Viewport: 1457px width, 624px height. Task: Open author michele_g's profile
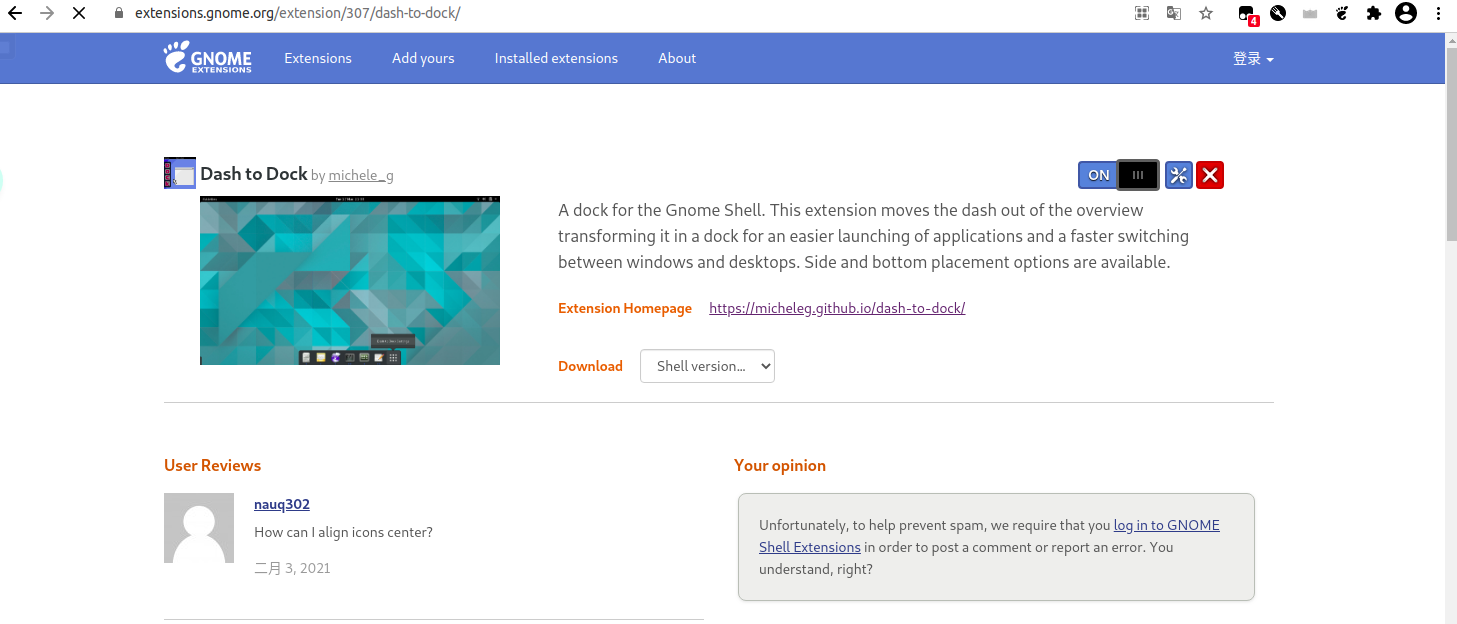tap(361, 176)
